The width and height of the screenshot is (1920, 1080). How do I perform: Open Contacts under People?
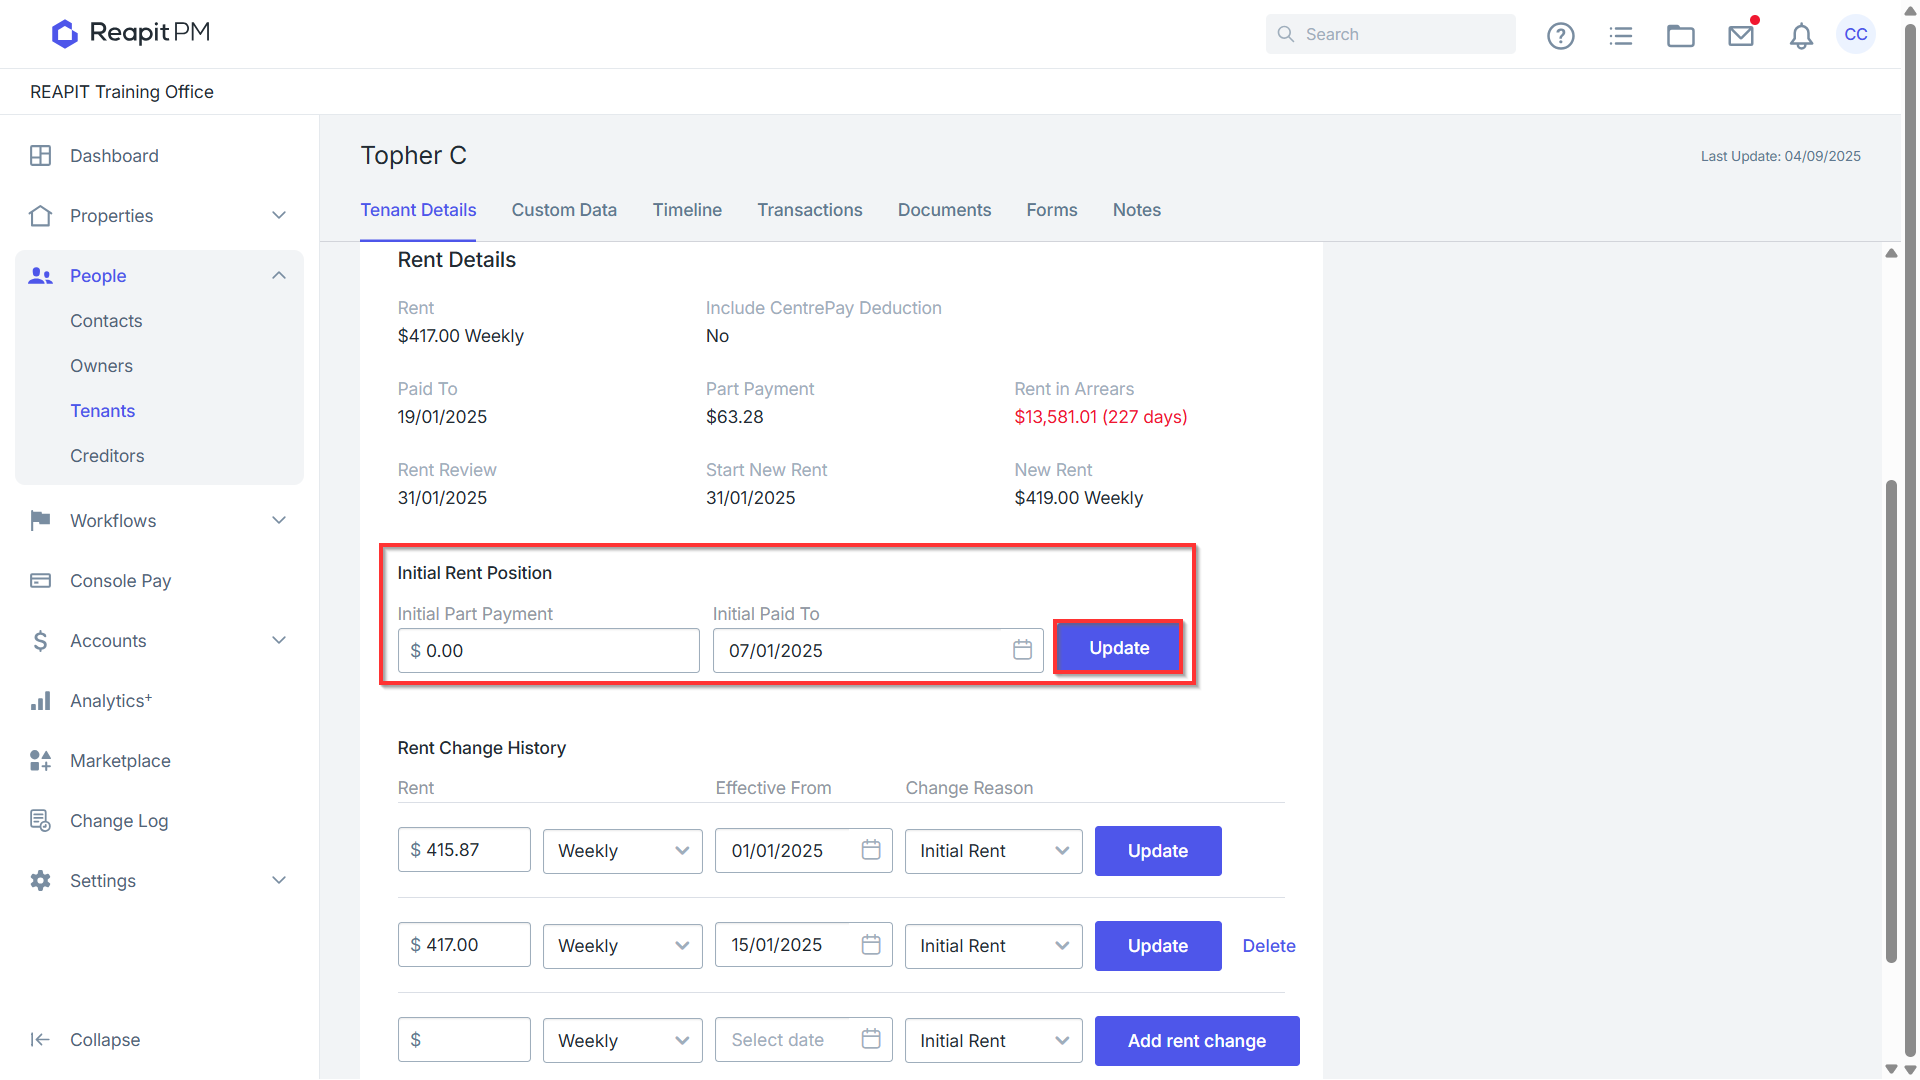[106, 321]
